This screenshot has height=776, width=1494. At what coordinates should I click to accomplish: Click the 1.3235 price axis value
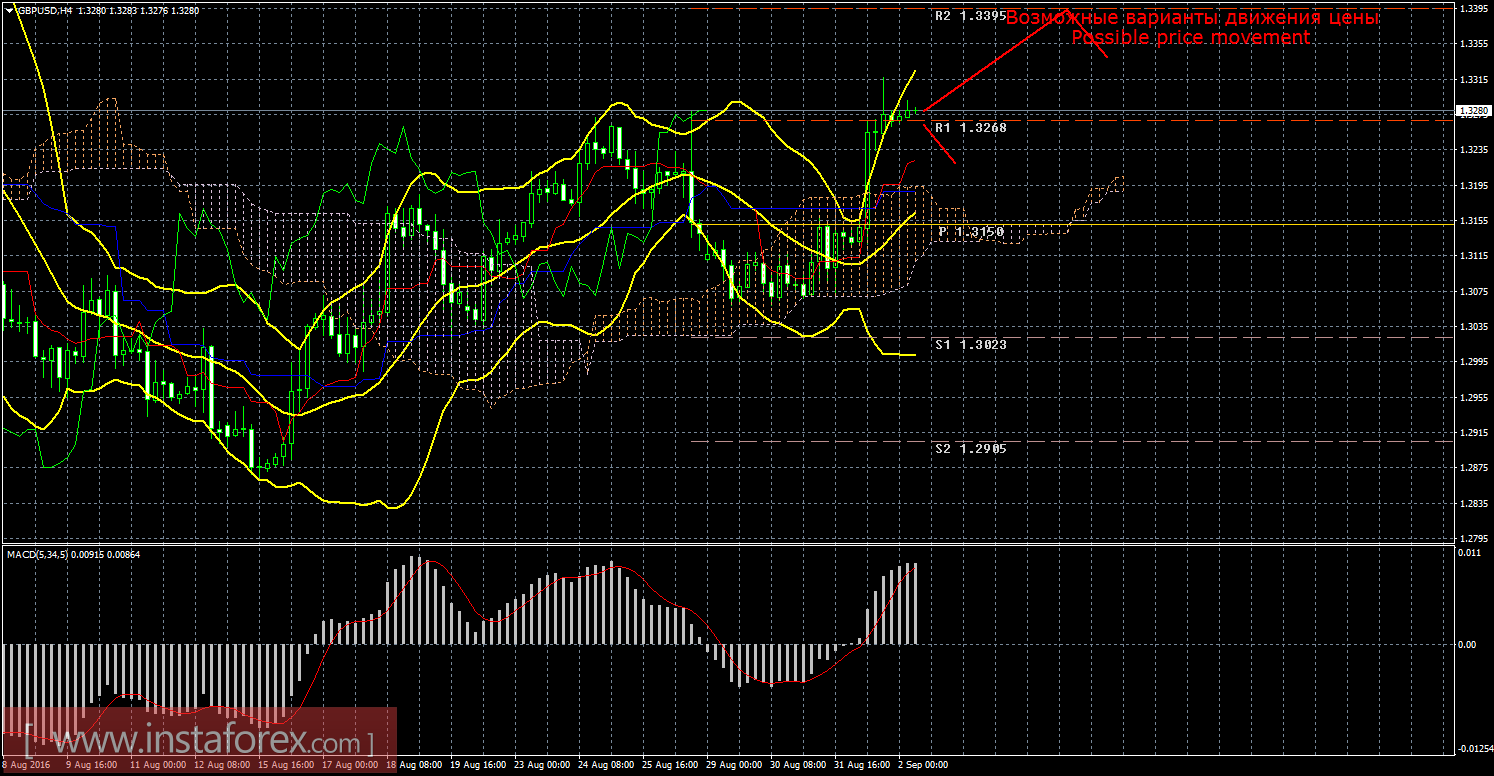(x=1473, y=150)
